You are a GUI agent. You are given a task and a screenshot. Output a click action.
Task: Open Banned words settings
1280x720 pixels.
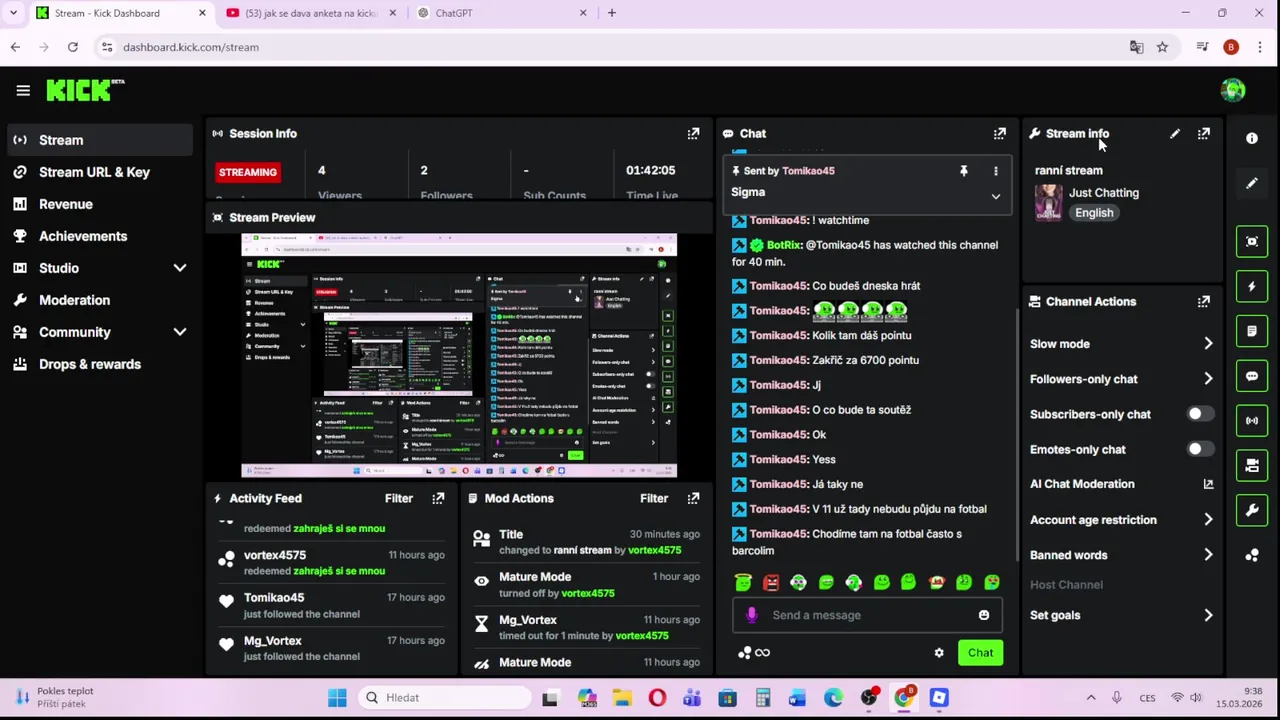[1122, 555]
